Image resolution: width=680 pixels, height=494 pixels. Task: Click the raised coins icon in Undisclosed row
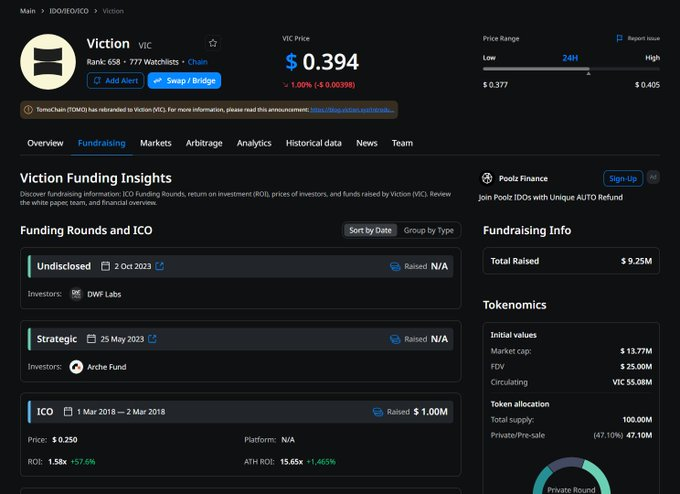pos(395,266)
